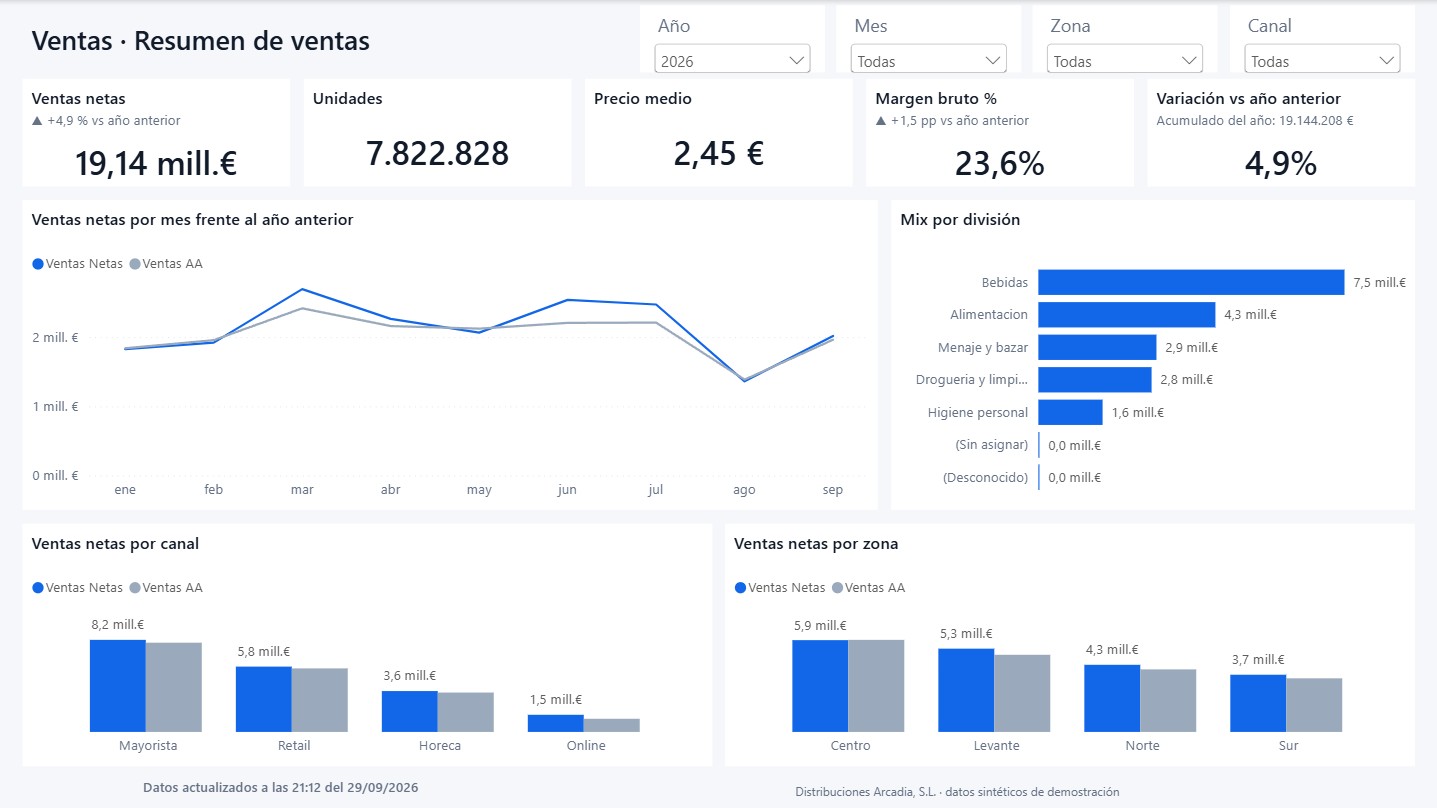Select the Alimentacion bar in division chart
The image size is (1437, 808).
click(x=1126, y=315)
